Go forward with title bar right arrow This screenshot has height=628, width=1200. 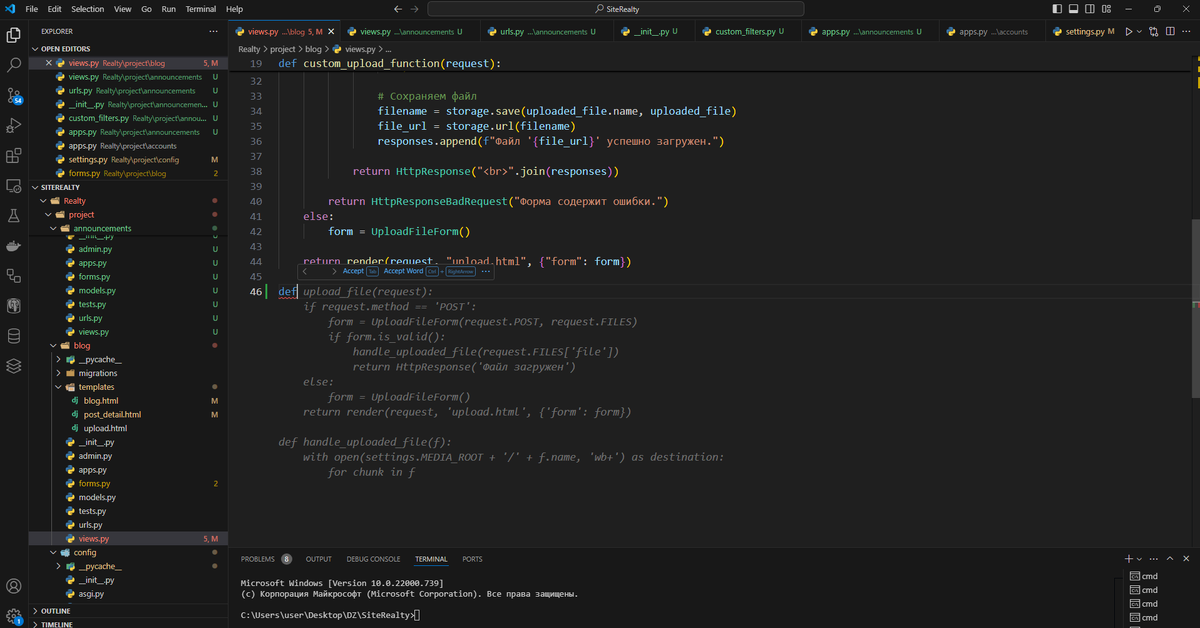click(x=416, y=9)
